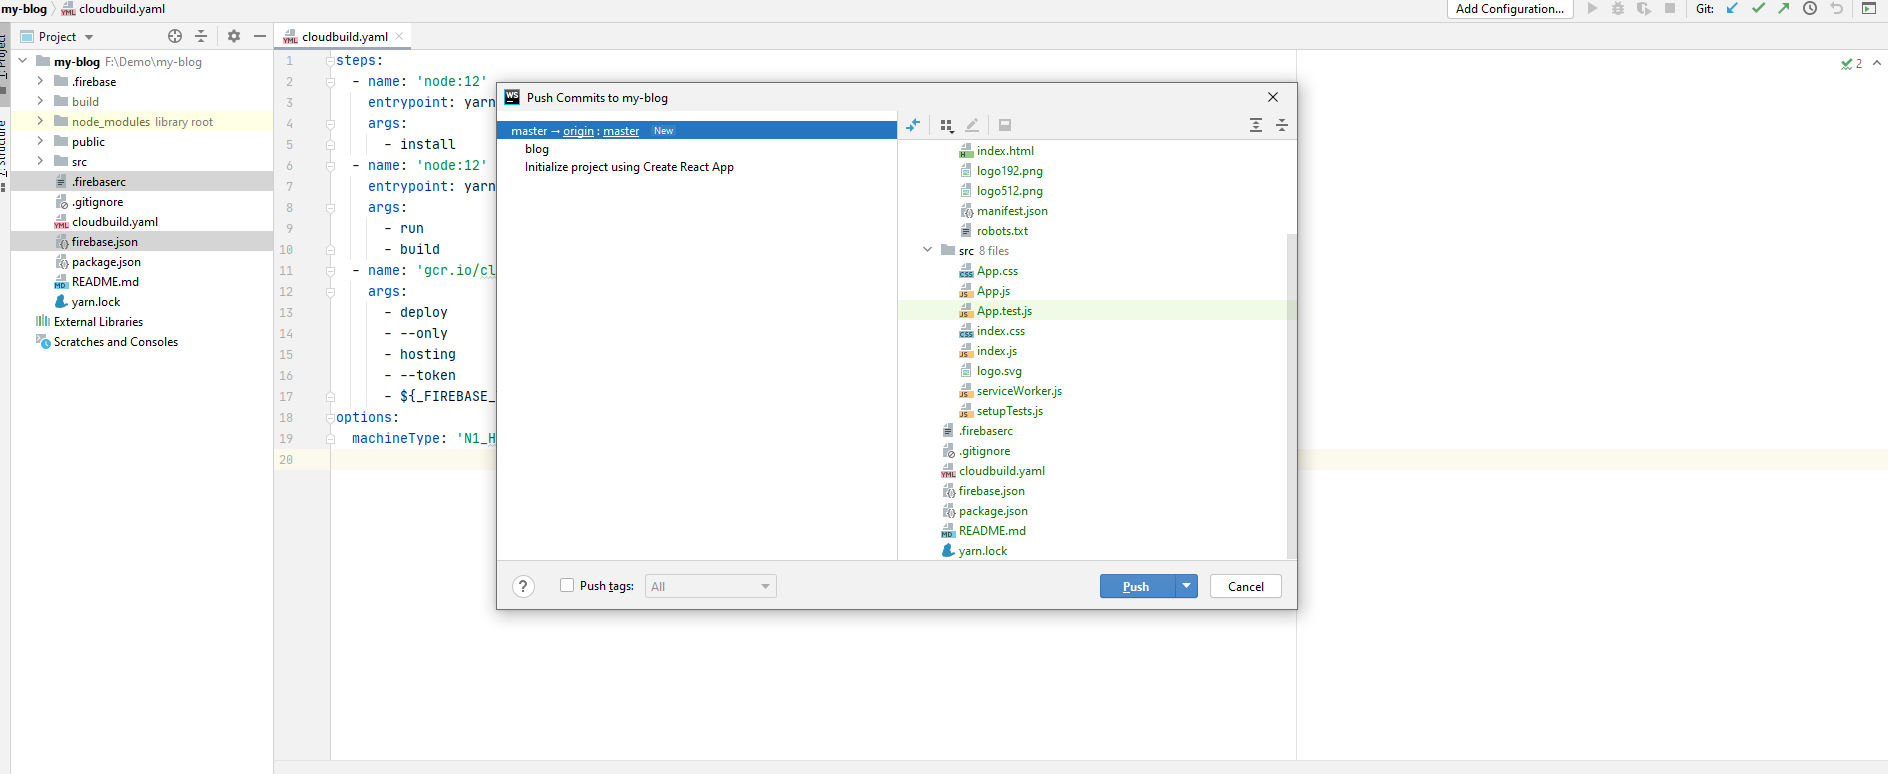1888x774 pixels.
Task: Open Project panel settings gear
Action: coord(234,36)
